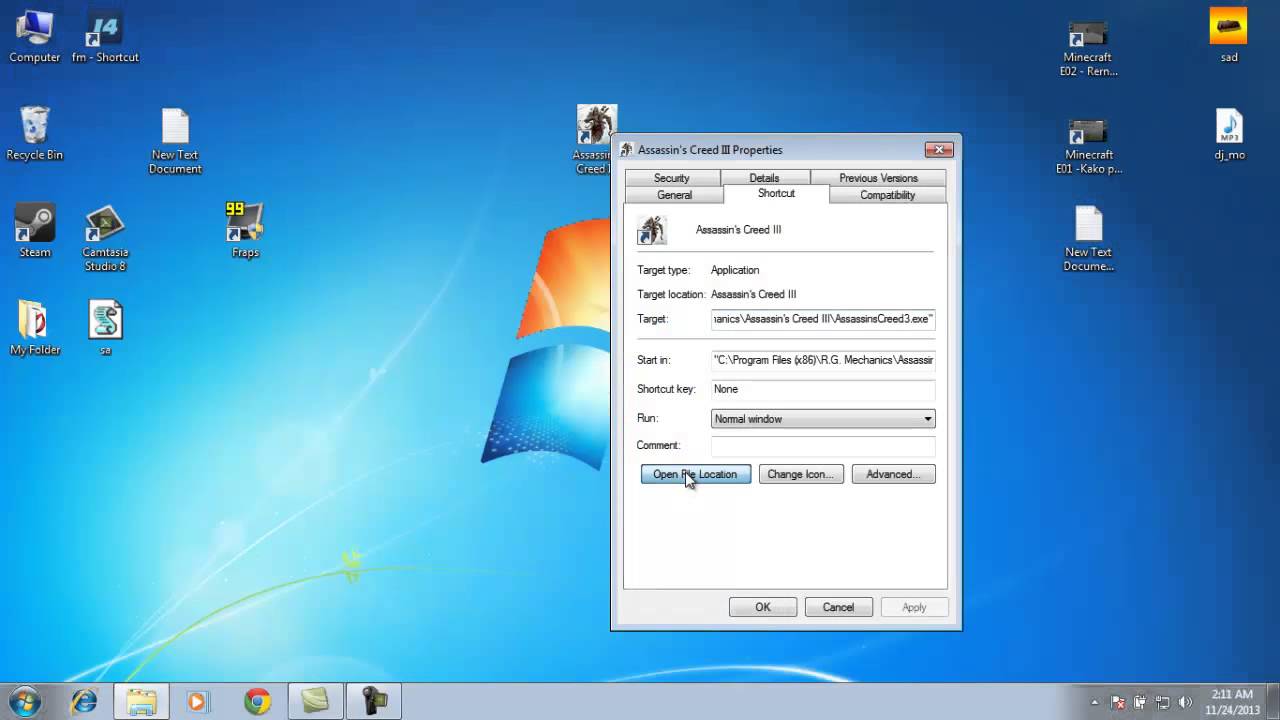Launch Internet Explorer from the taskbar
1280x720 pixels.
84,701
